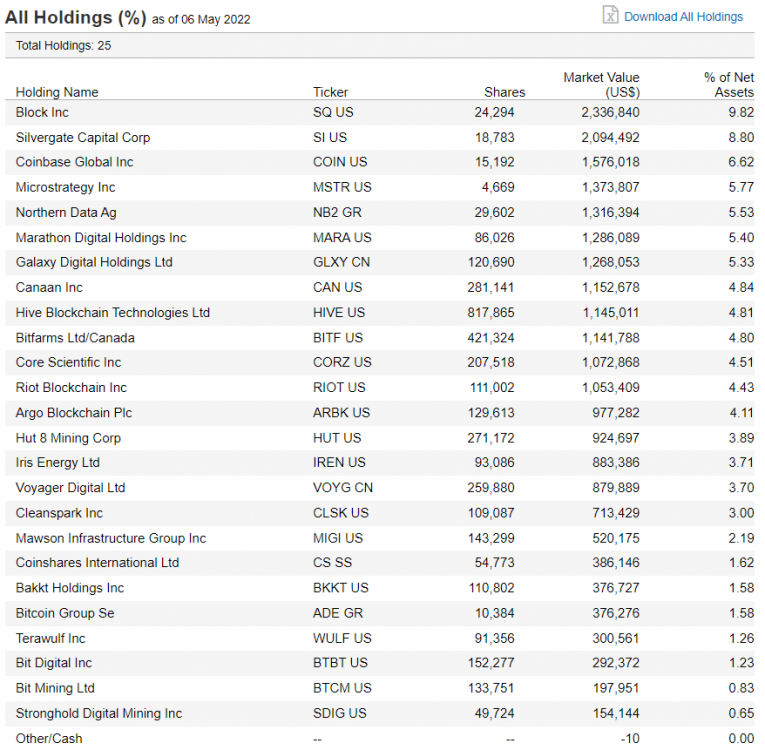
Task: Select the Holding Name column header
Action: 57,92
